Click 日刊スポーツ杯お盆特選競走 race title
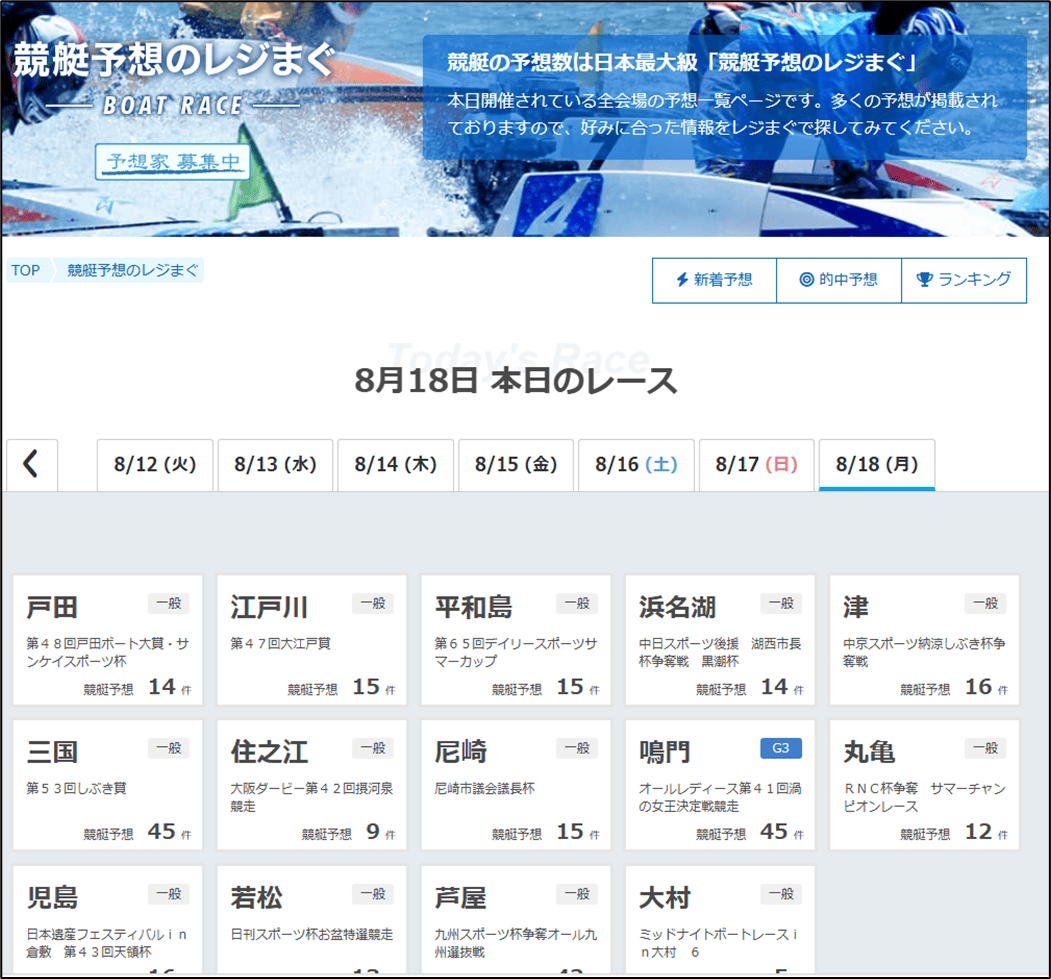The width and height of the screenshot is (1051, 979). 312,934
